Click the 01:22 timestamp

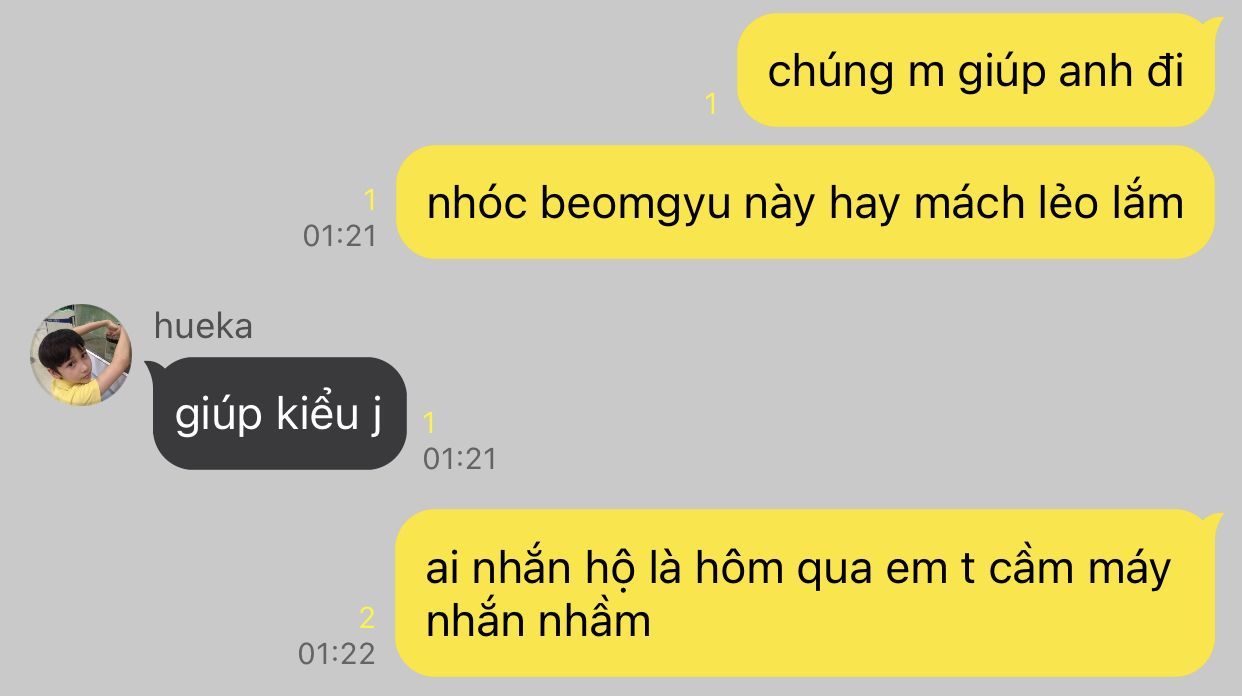pyautogui.click(x=337, y=654)
